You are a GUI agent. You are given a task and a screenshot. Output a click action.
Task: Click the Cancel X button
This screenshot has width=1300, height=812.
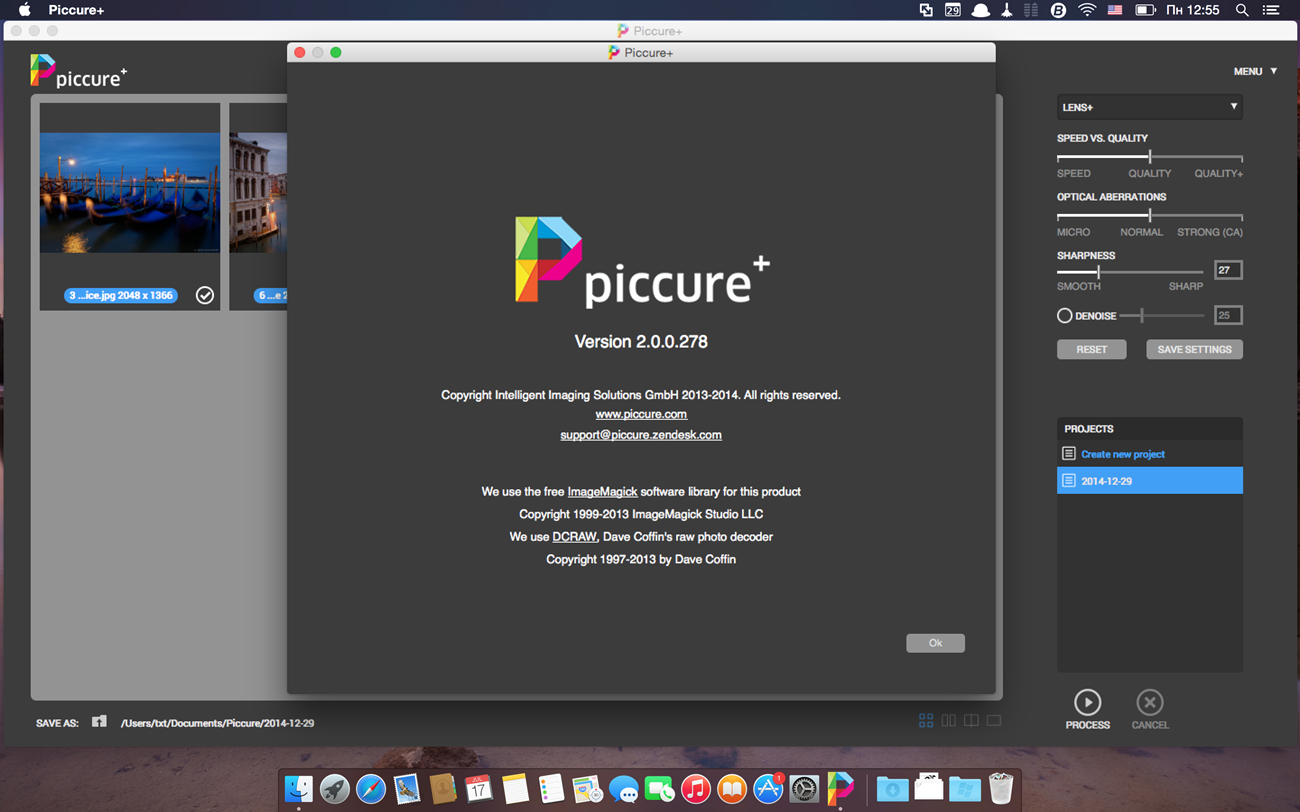pos(1150,702)
